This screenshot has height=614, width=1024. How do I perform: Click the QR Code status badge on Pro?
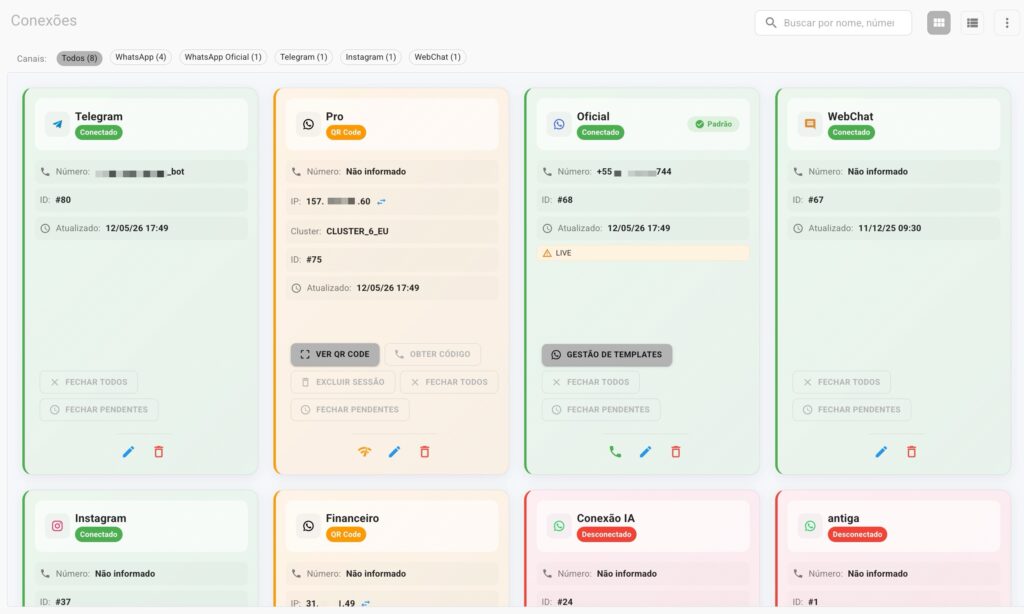(345, 133)
